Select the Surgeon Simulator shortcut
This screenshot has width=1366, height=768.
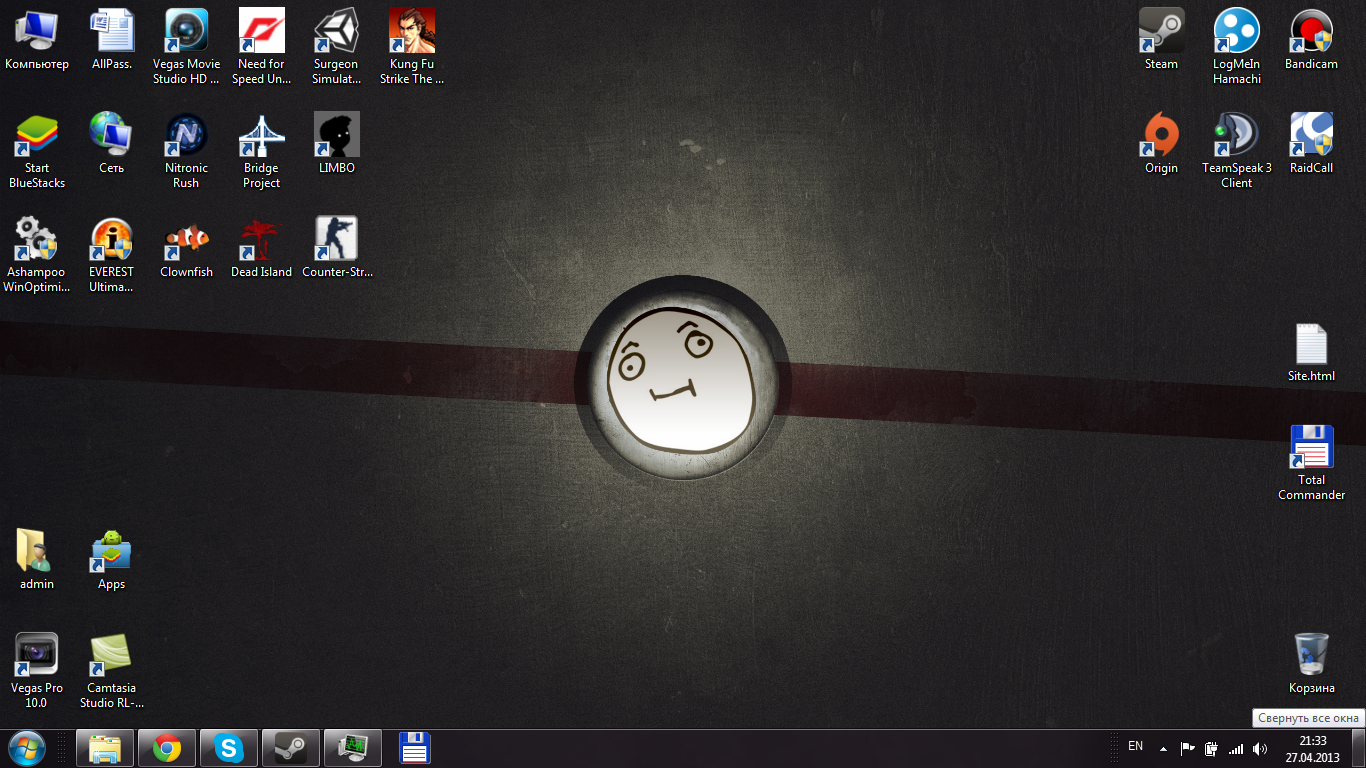(x=336, y=46)
